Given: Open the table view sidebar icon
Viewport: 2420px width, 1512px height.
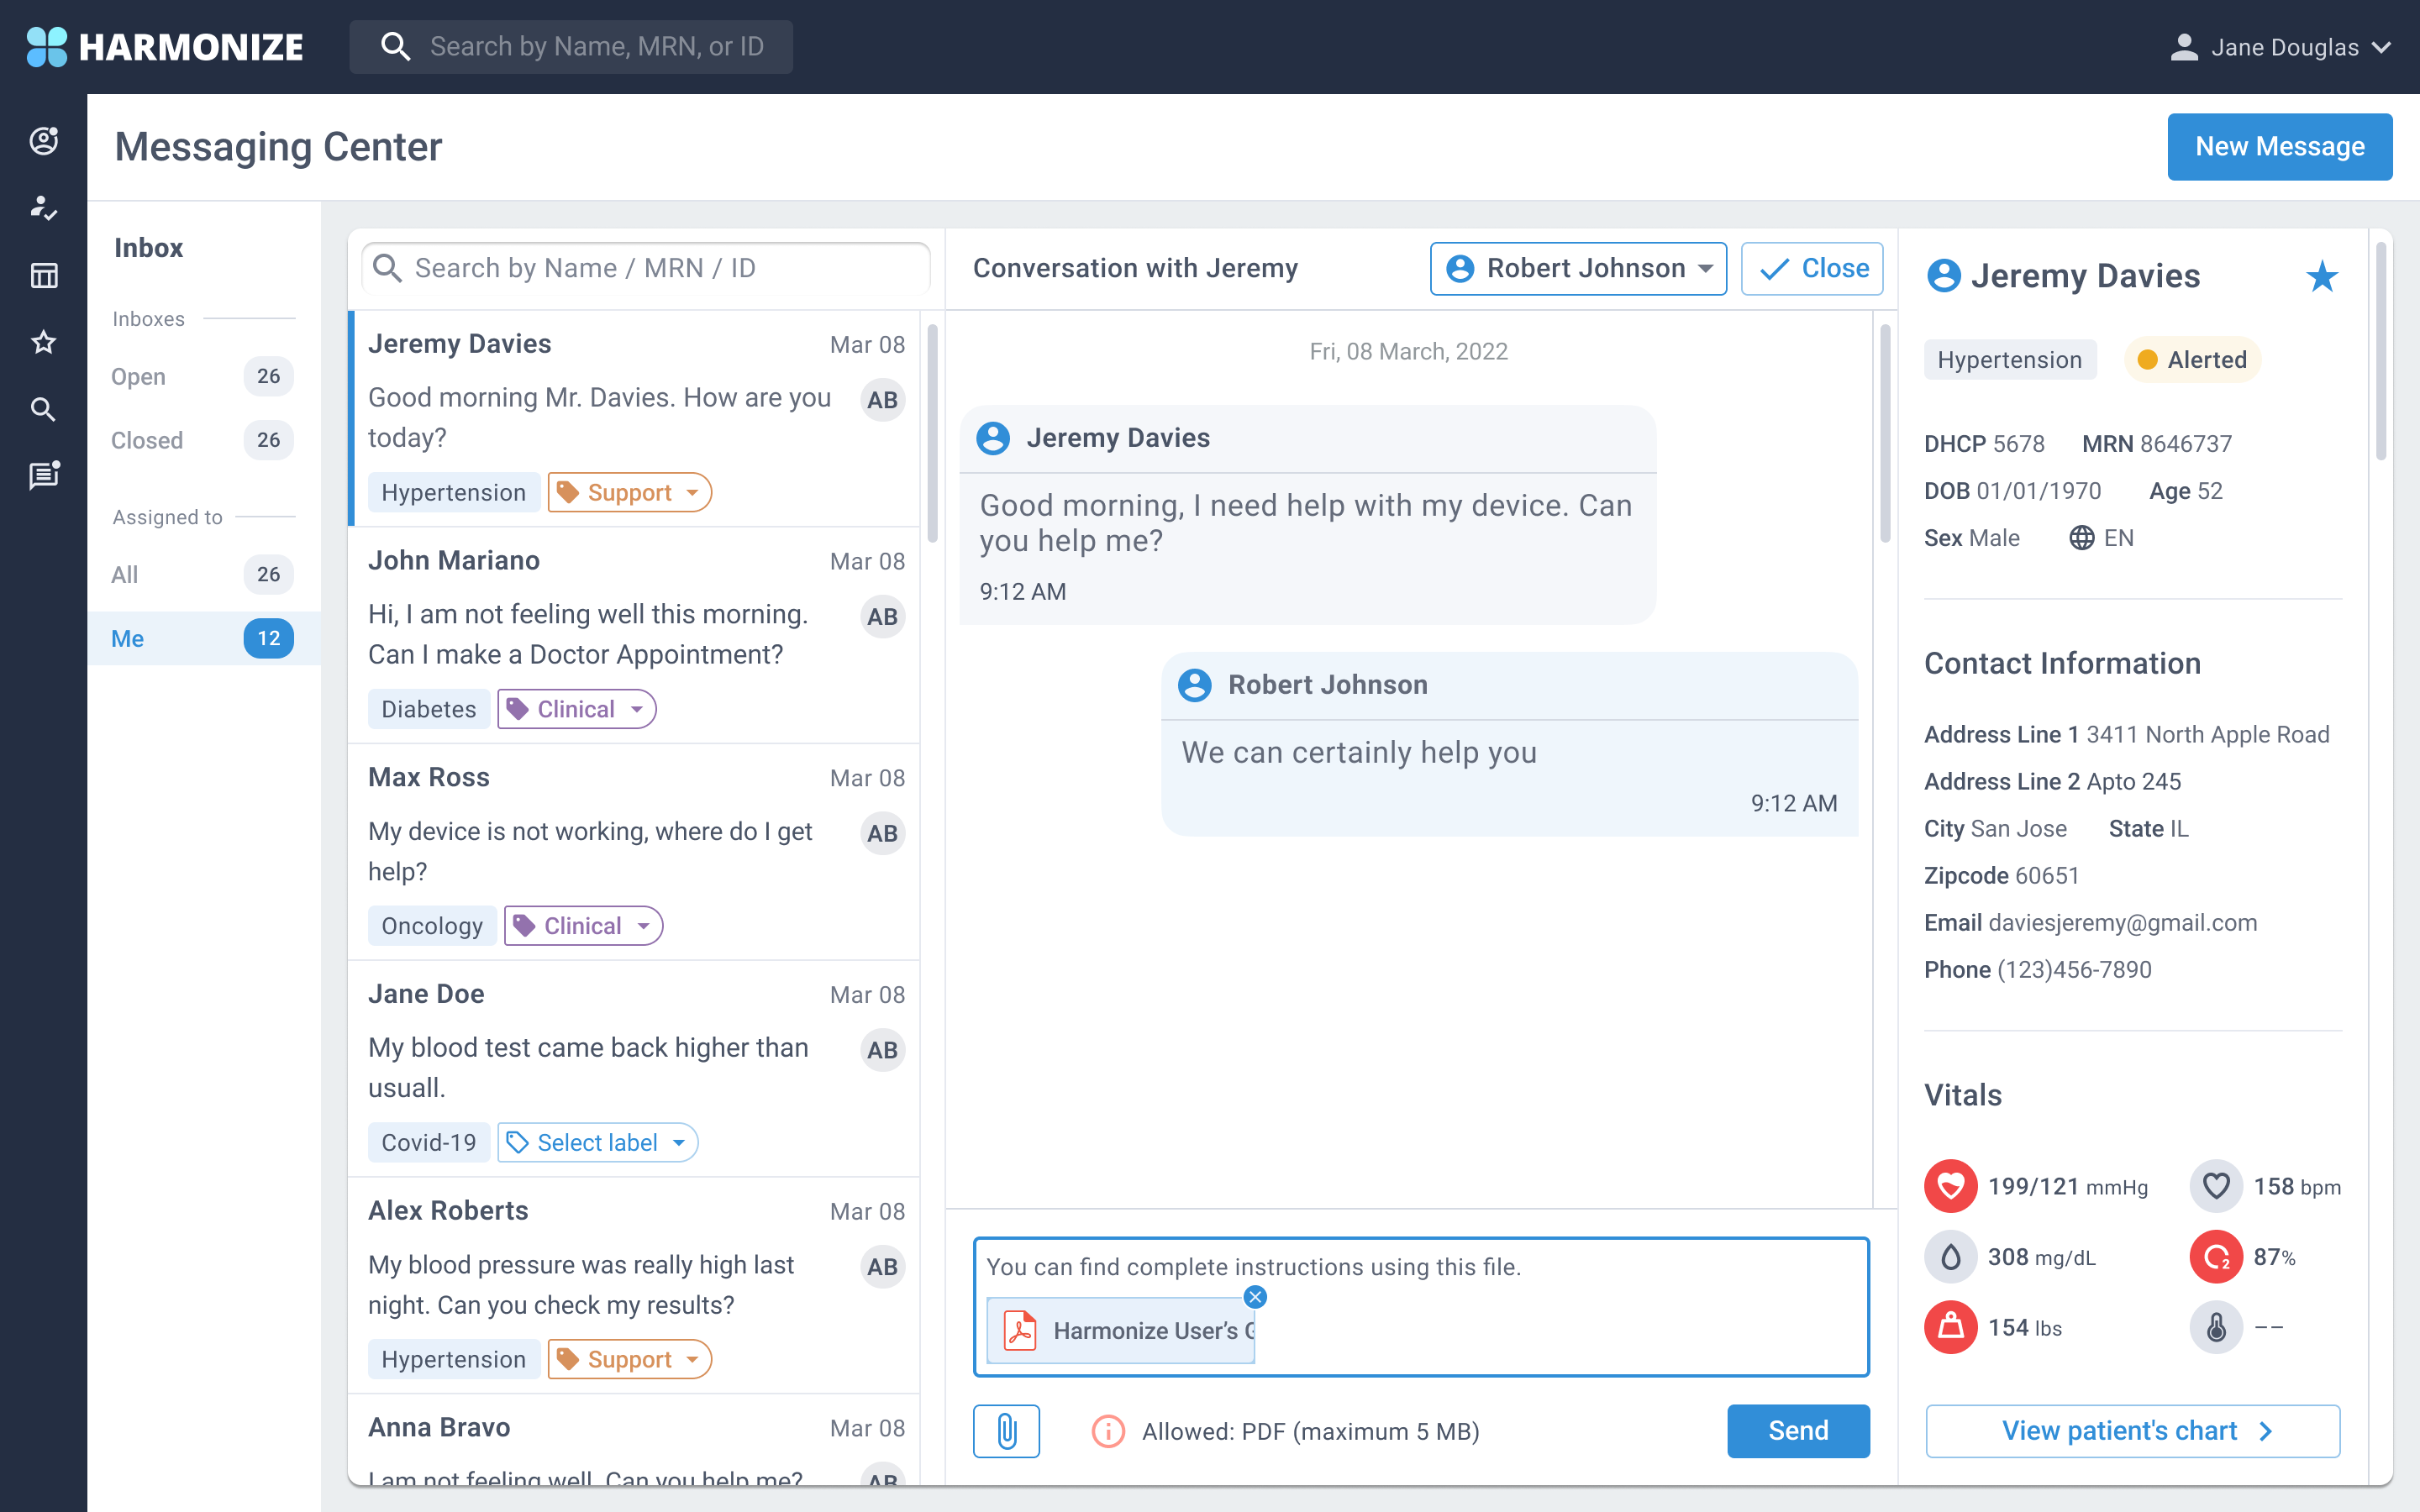Looking at the screenshot, I should click(x=44, y=275).
